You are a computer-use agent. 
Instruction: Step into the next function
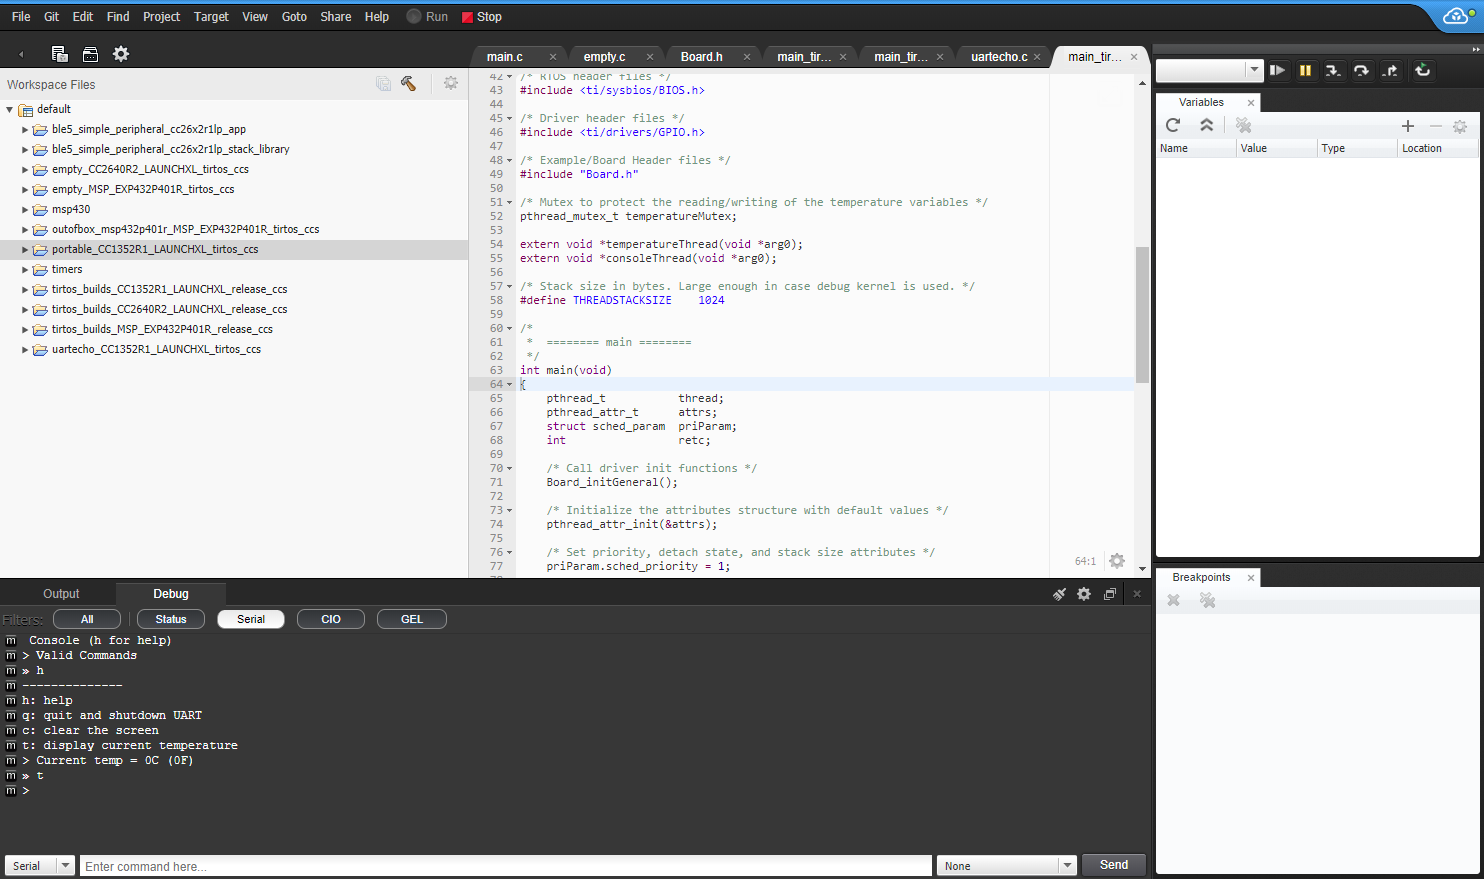[x=1333, y=70]
